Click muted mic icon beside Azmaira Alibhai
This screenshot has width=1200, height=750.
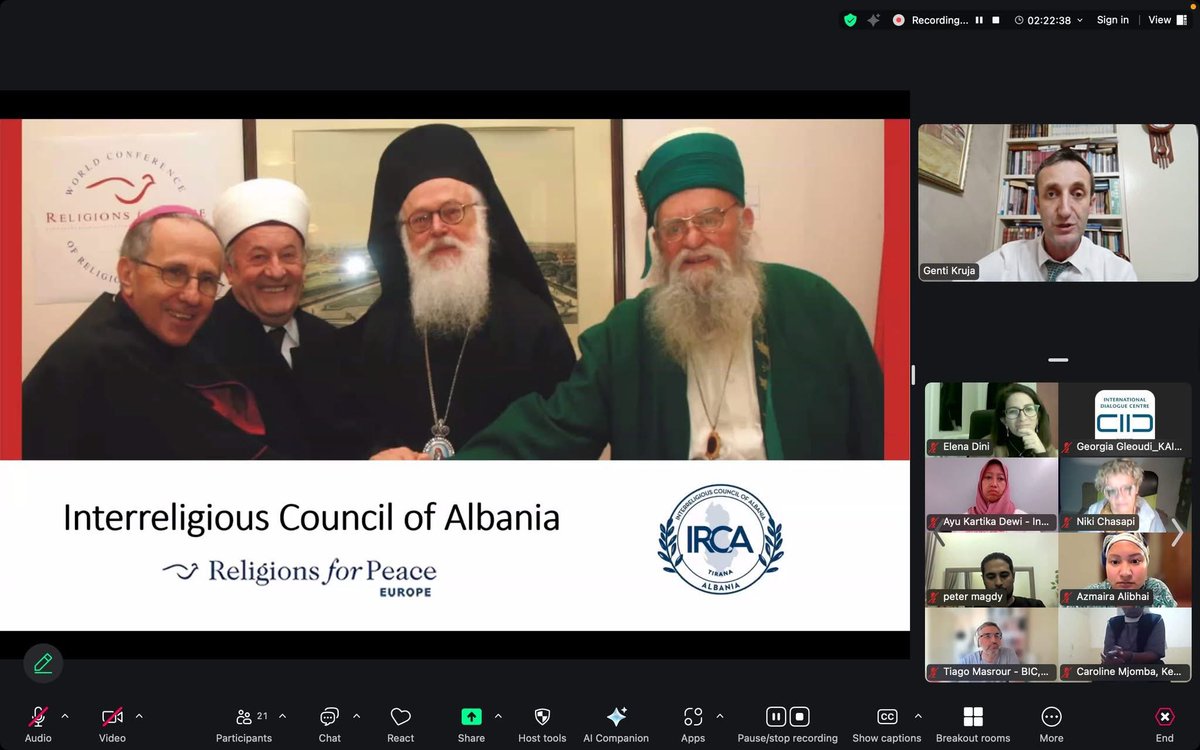click(x=1068, y=597)
